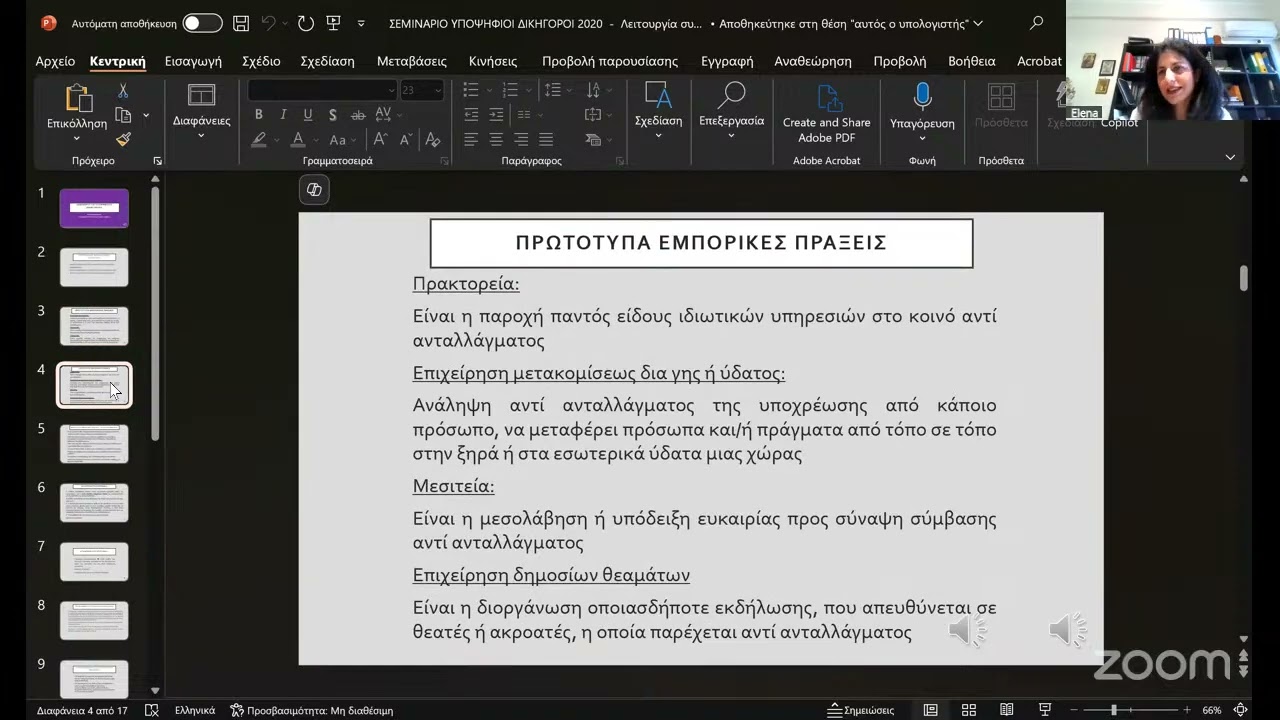Click the font name combo box
The image size is (1280, 720).
click(322, 90)
